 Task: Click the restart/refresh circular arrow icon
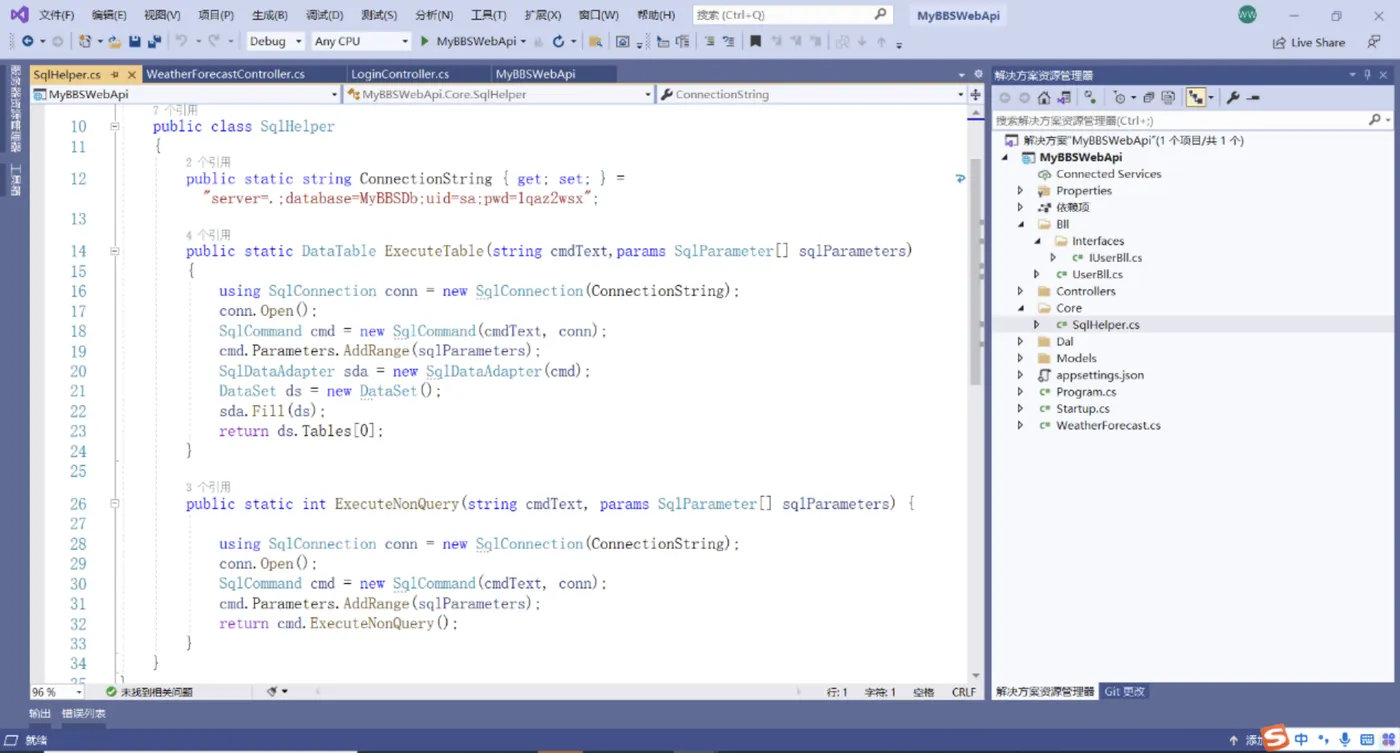point(558,41)
